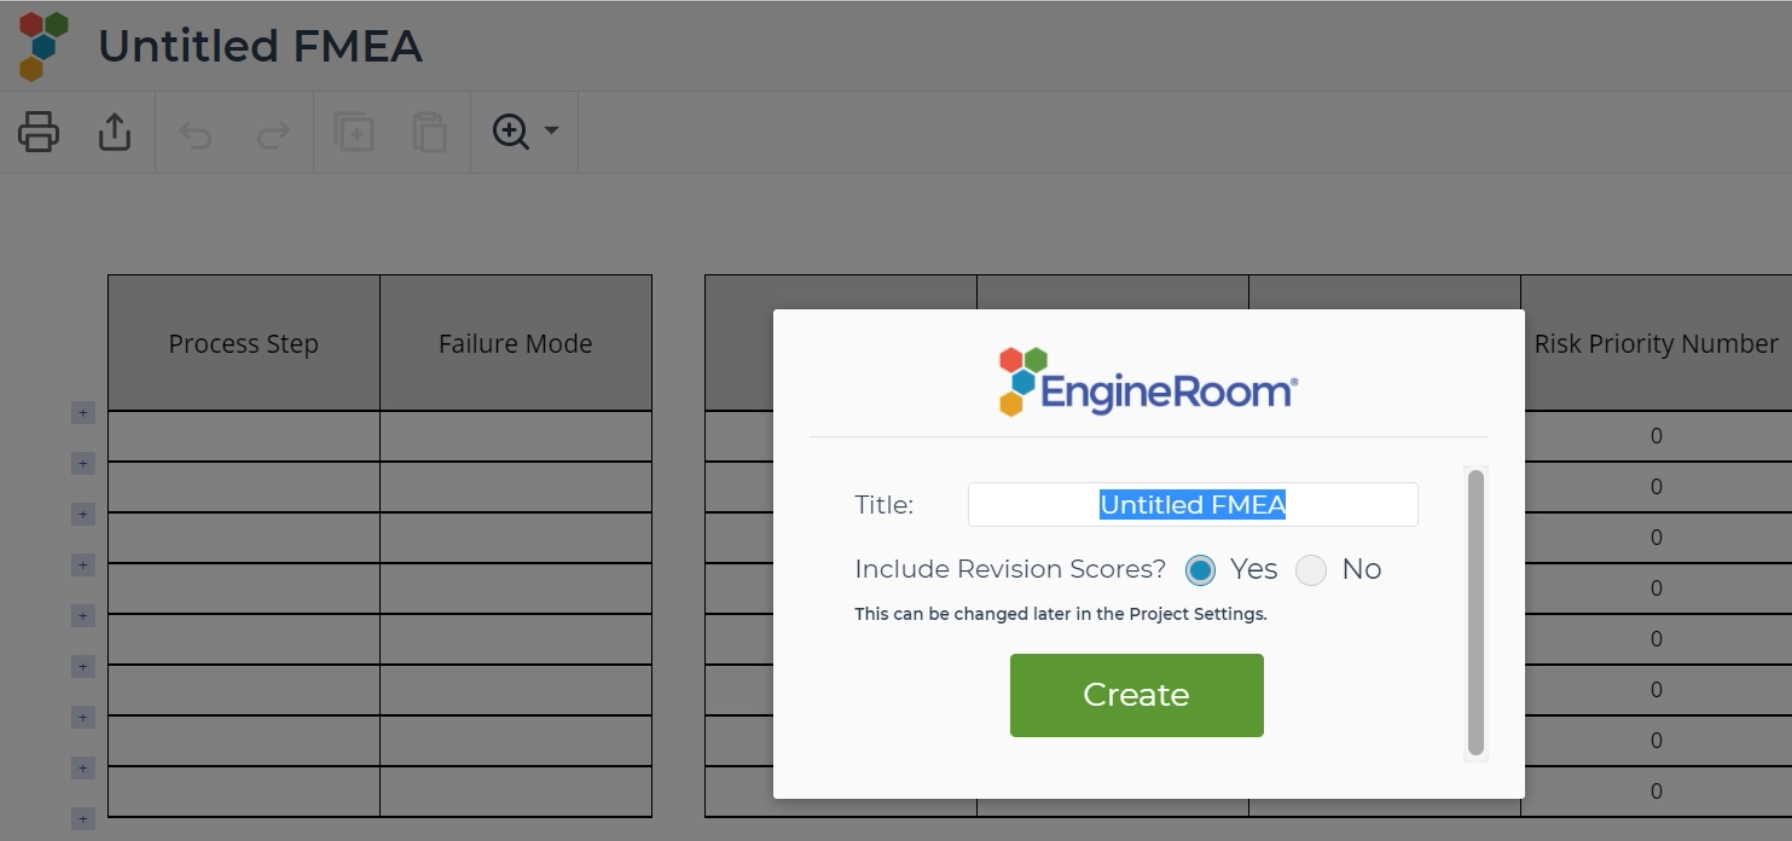Click the sixth row plus button
1792x841 pixels.
tap(83, 667)
